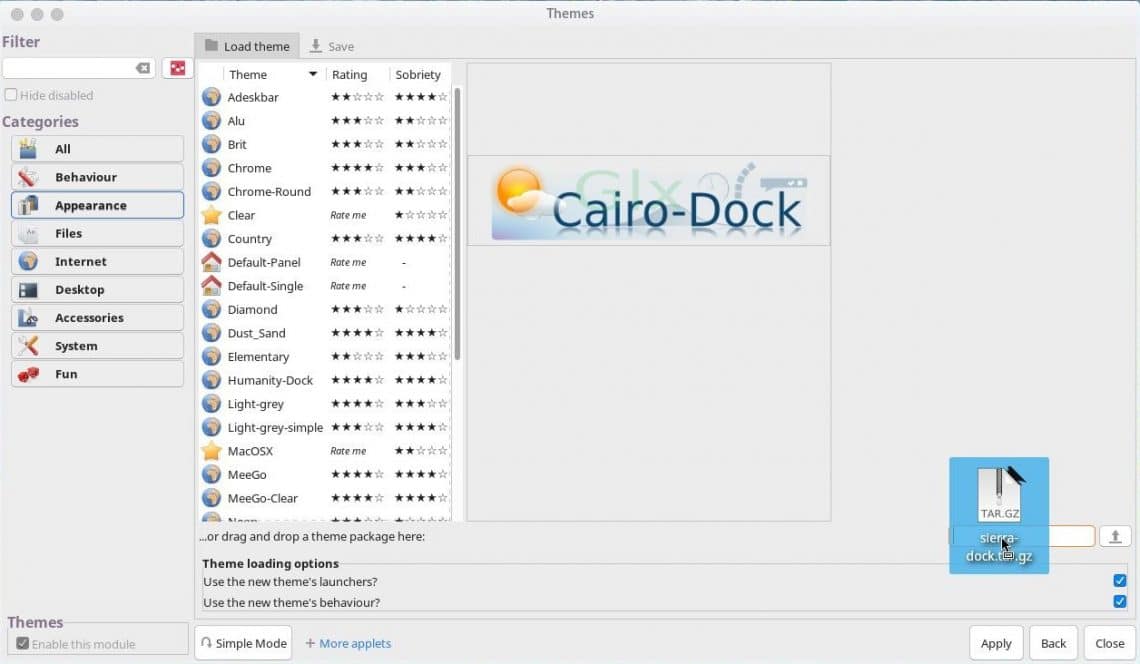Click the Filter search text field

click(x=68, y=68)
